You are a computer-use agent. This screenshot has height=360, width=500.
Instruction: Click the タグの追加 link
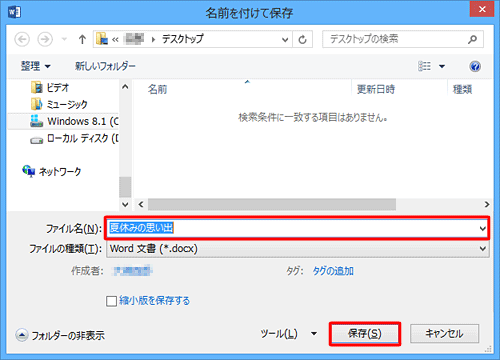coord(333,271)
